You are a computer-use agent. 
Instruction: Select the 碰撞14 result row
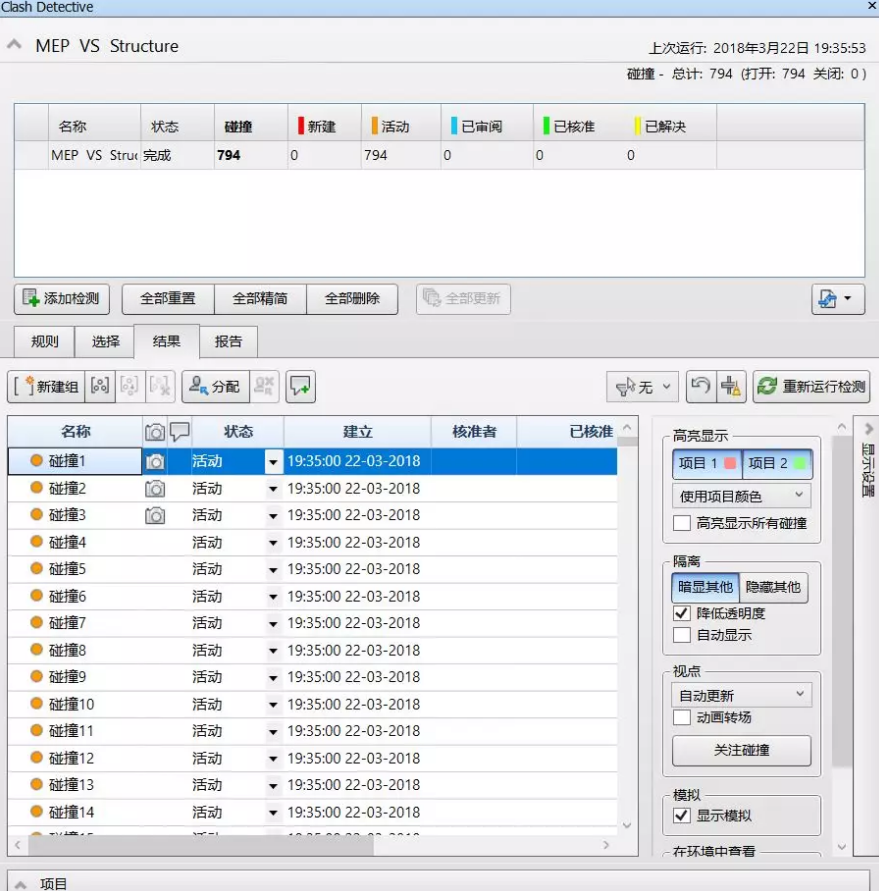pos(313,812)
